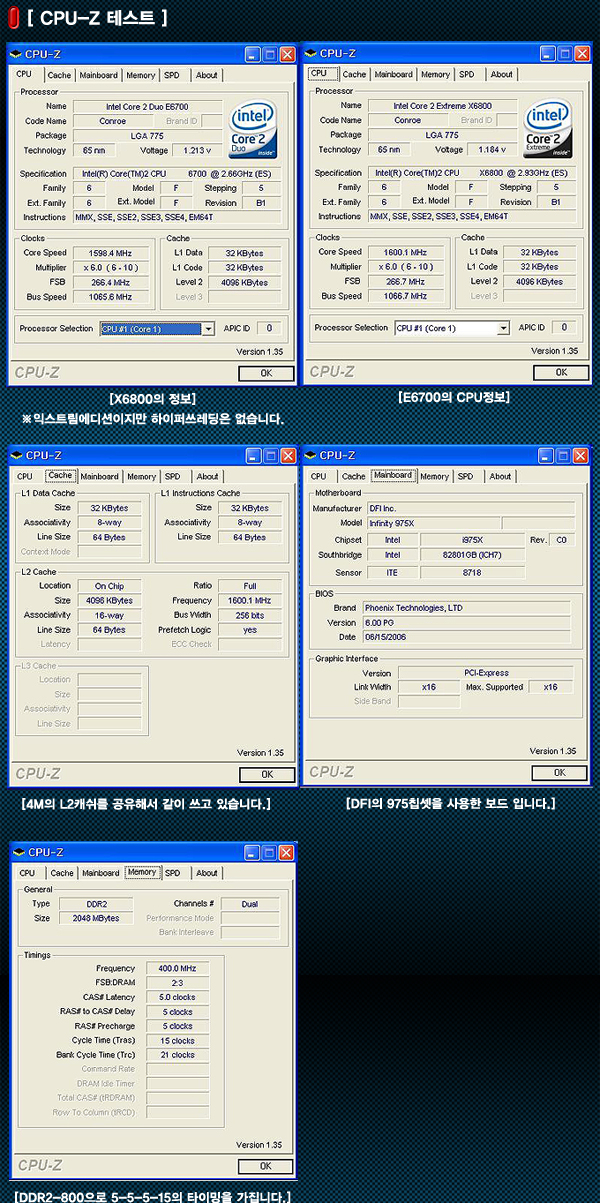Open Mainboard tab in Core 2 Duo E6700 window

(99, 75)
